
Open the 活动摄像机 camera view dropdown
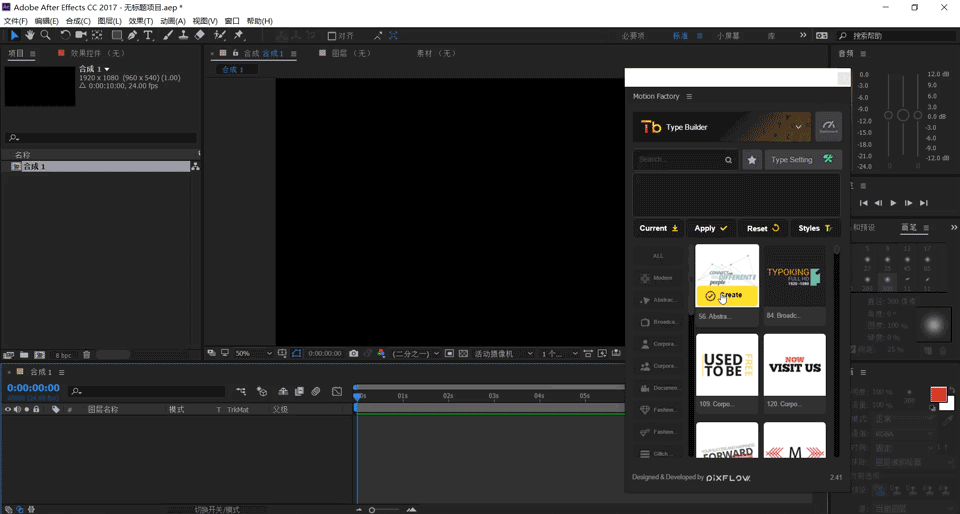coord(504,353)
